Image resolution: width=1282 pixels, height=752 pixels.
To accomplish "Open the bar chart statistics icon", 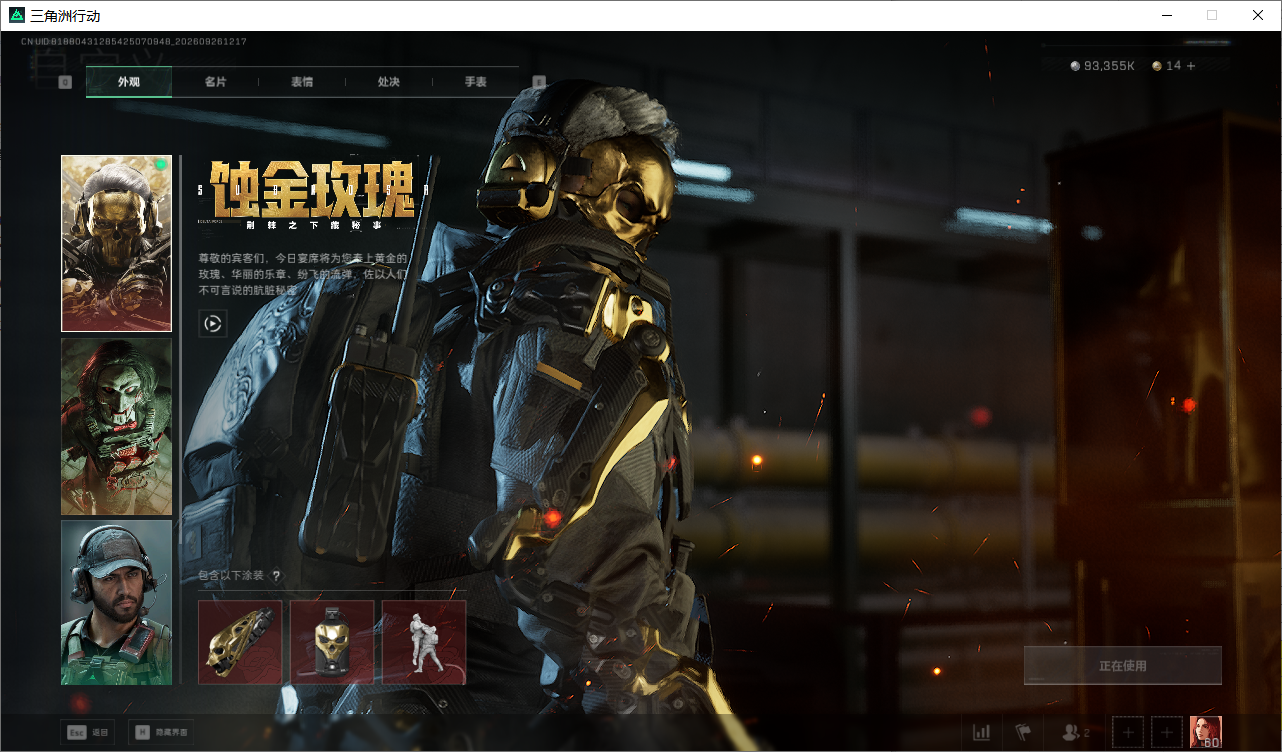I will 982,733.
